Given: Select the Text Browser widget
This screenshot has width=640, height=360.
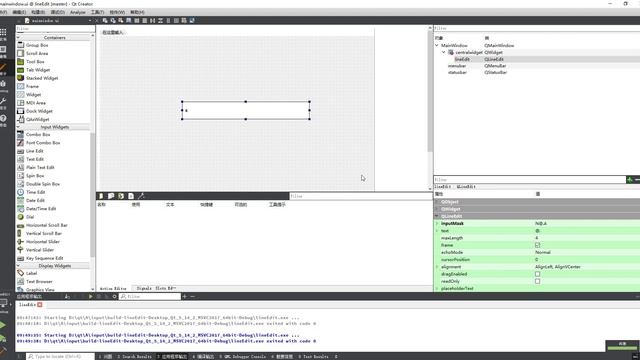Looking at the screenshot, I should [x=35, y=281].
